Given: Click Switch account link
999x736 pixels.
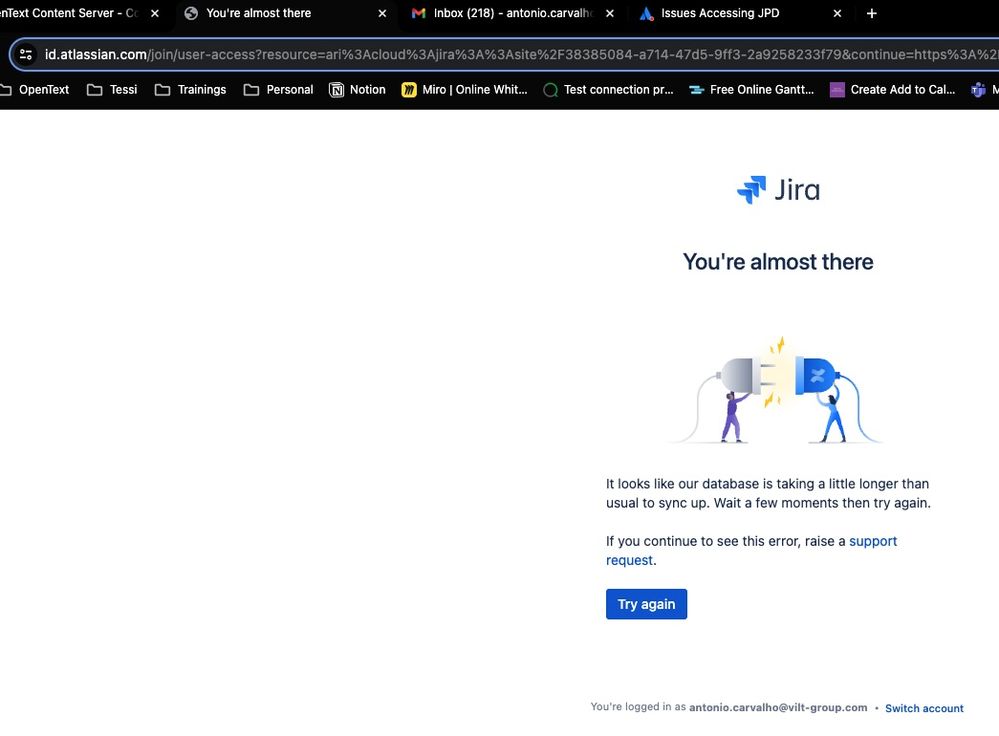Looking at the screenshot, I should pos(924,708).
